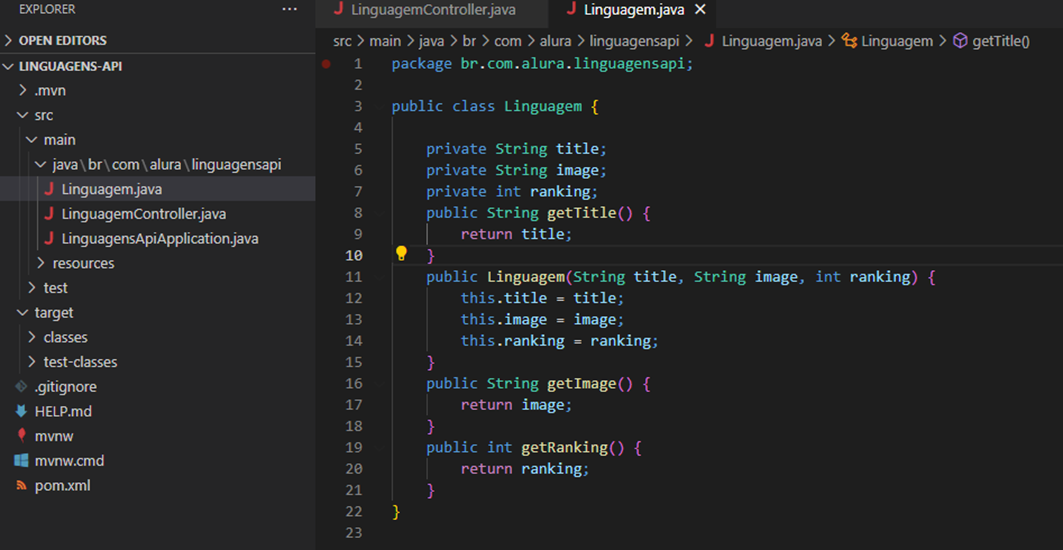Click the Java icon beside LinguagemController.java in explorer
Screen dimensions: 1063x550
click(x=49, y=214)
